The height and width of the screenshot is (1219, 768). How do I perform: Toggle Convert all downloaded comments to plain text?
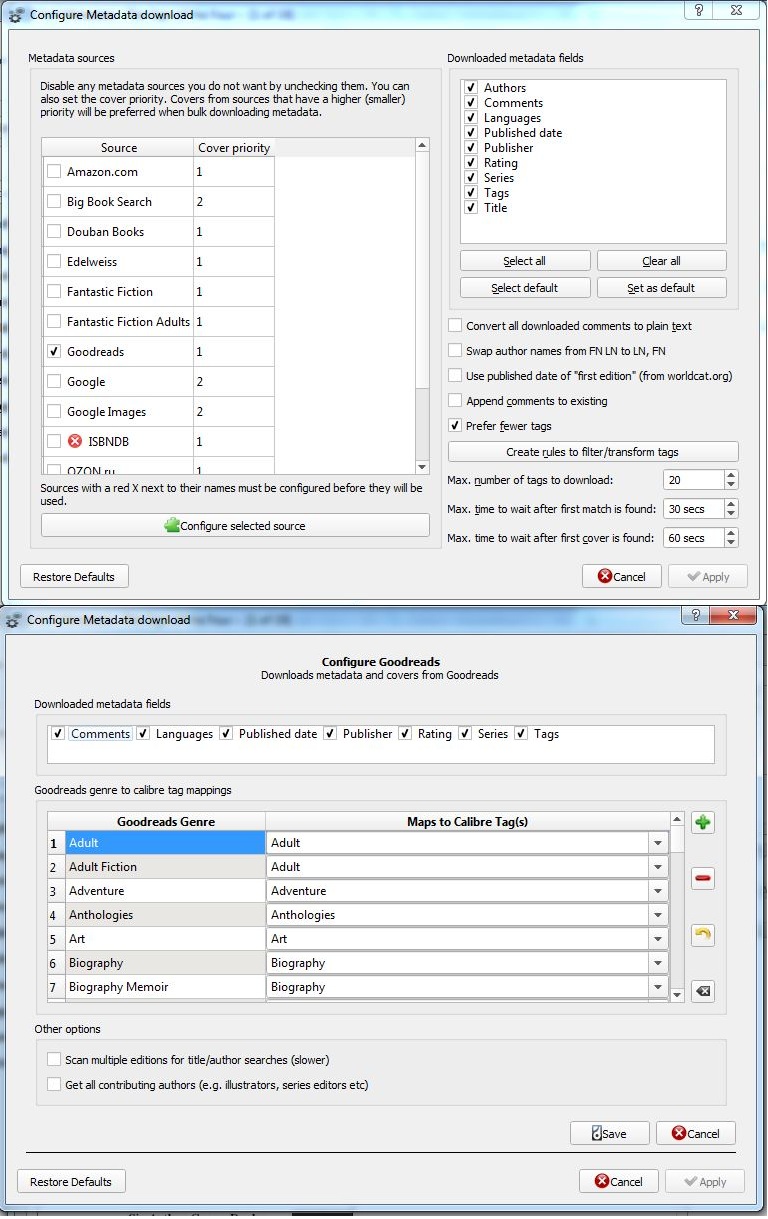tap(455, 326)
